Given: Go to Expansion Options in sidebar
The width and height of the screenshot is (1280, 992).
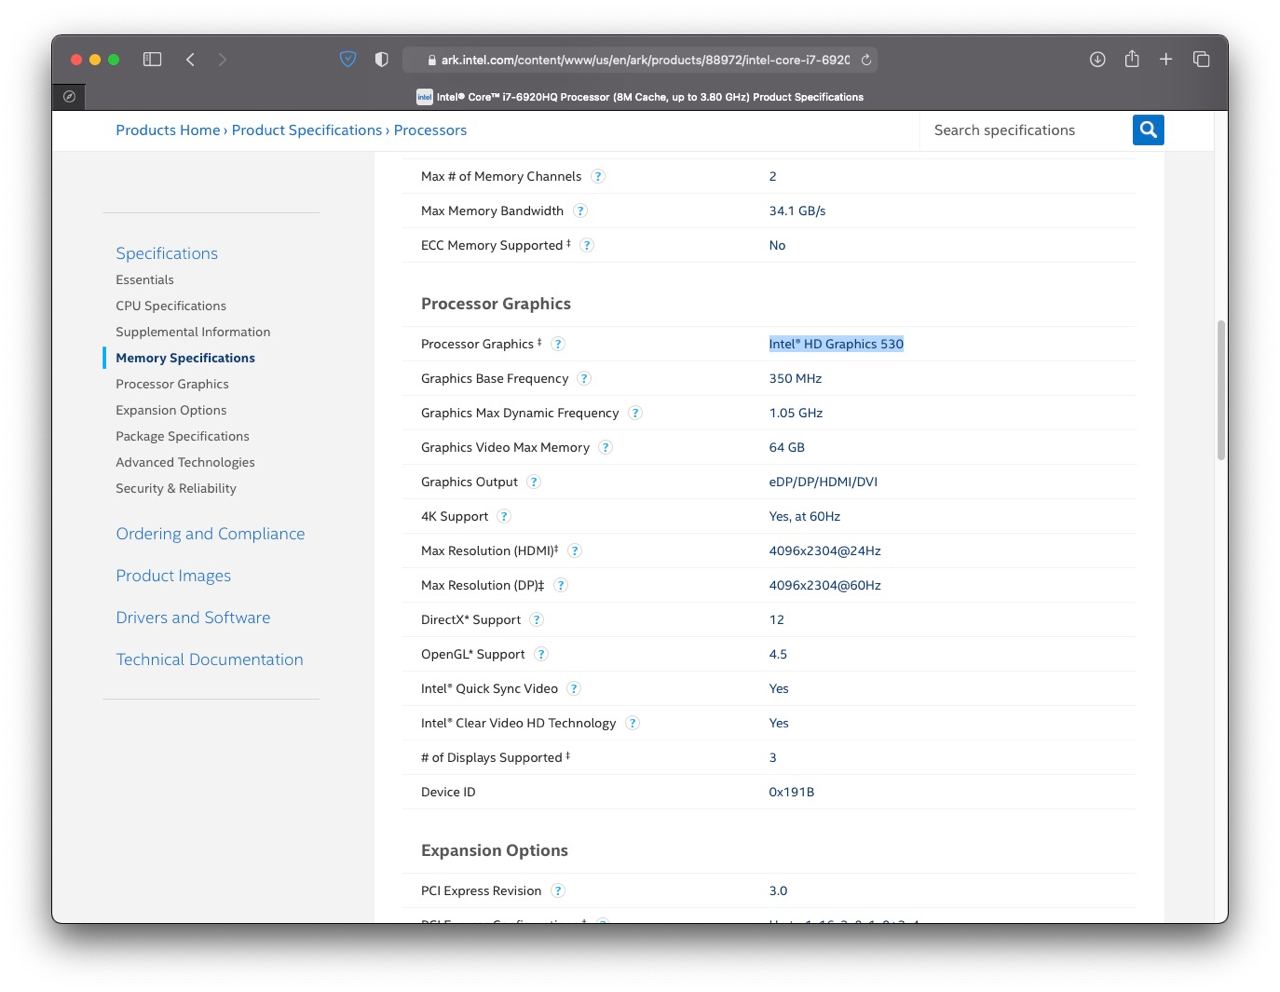Looking at the screenshot, I should (x=171, y=410).
